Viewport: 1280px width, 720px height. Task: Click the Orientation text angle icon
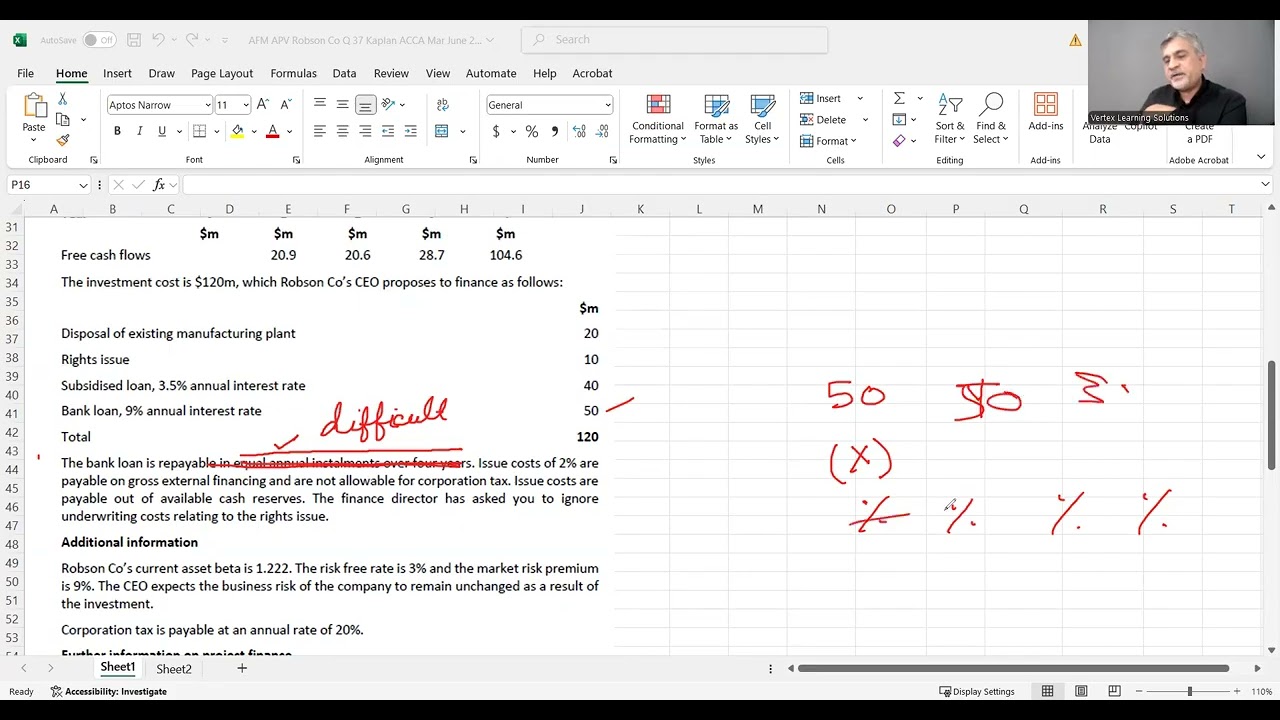coord(388,104)
